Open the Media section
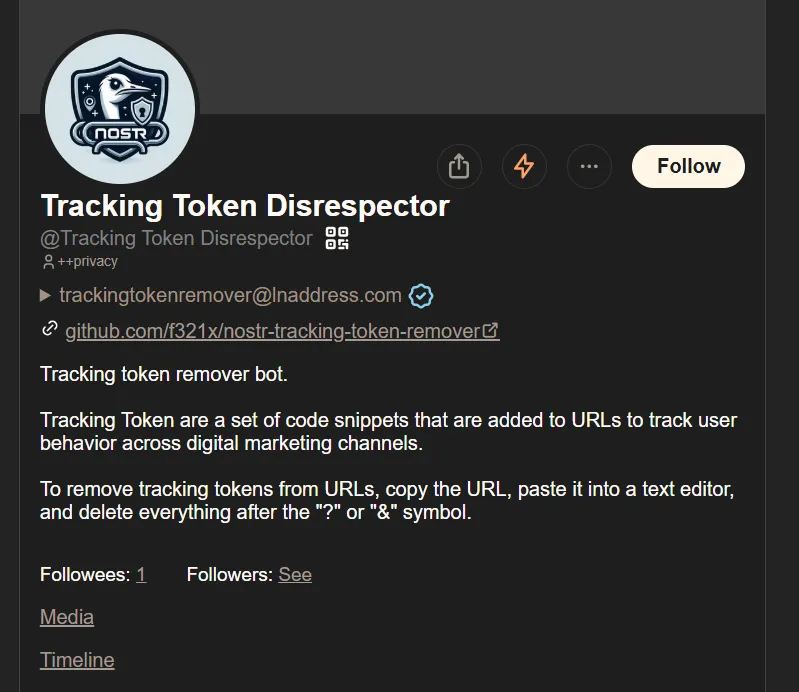The height and width of the screenshot is (692, 799). (x=67, y=617)
